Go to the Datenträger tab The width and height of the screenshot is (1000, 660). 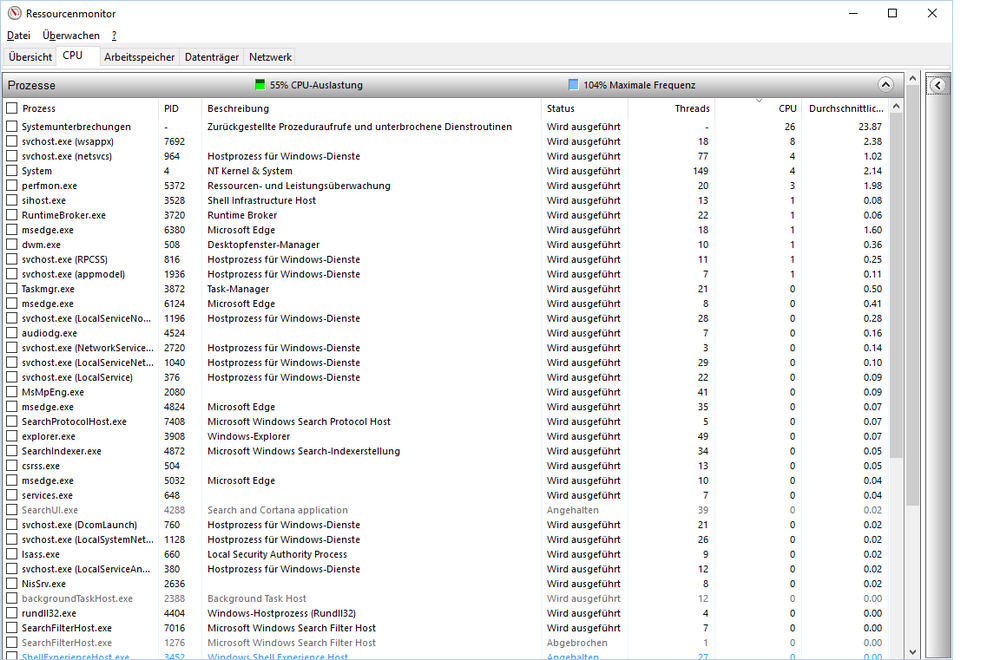(x=212, y=57)
